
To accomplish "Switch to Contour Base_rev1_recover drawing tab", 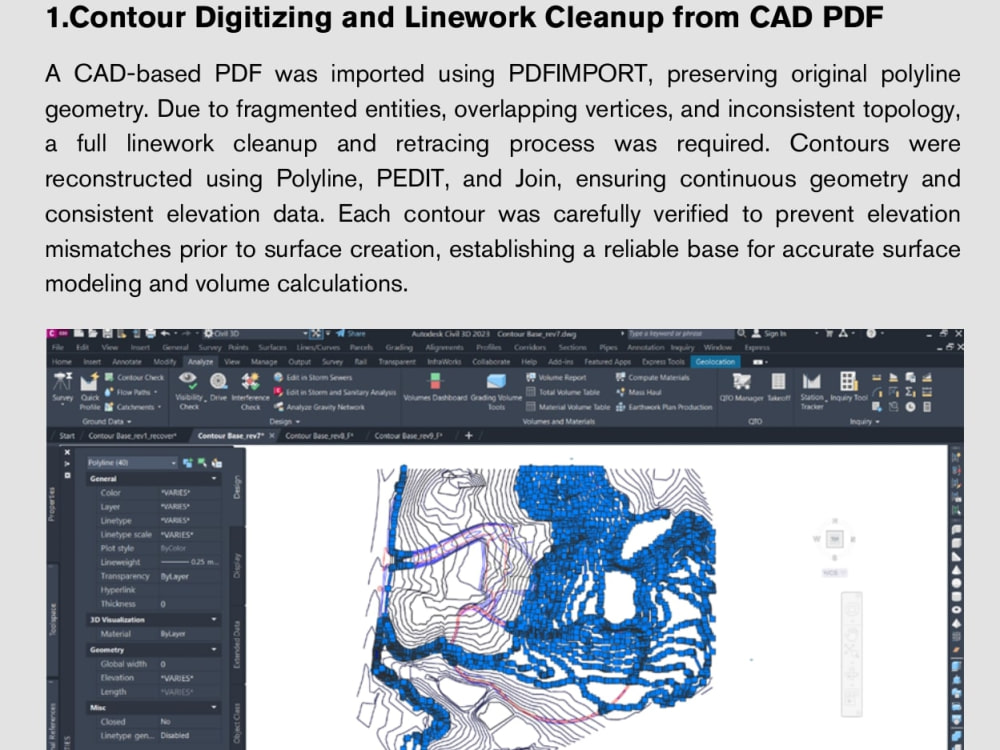I will pyautogui.click(x=132, y=436).
